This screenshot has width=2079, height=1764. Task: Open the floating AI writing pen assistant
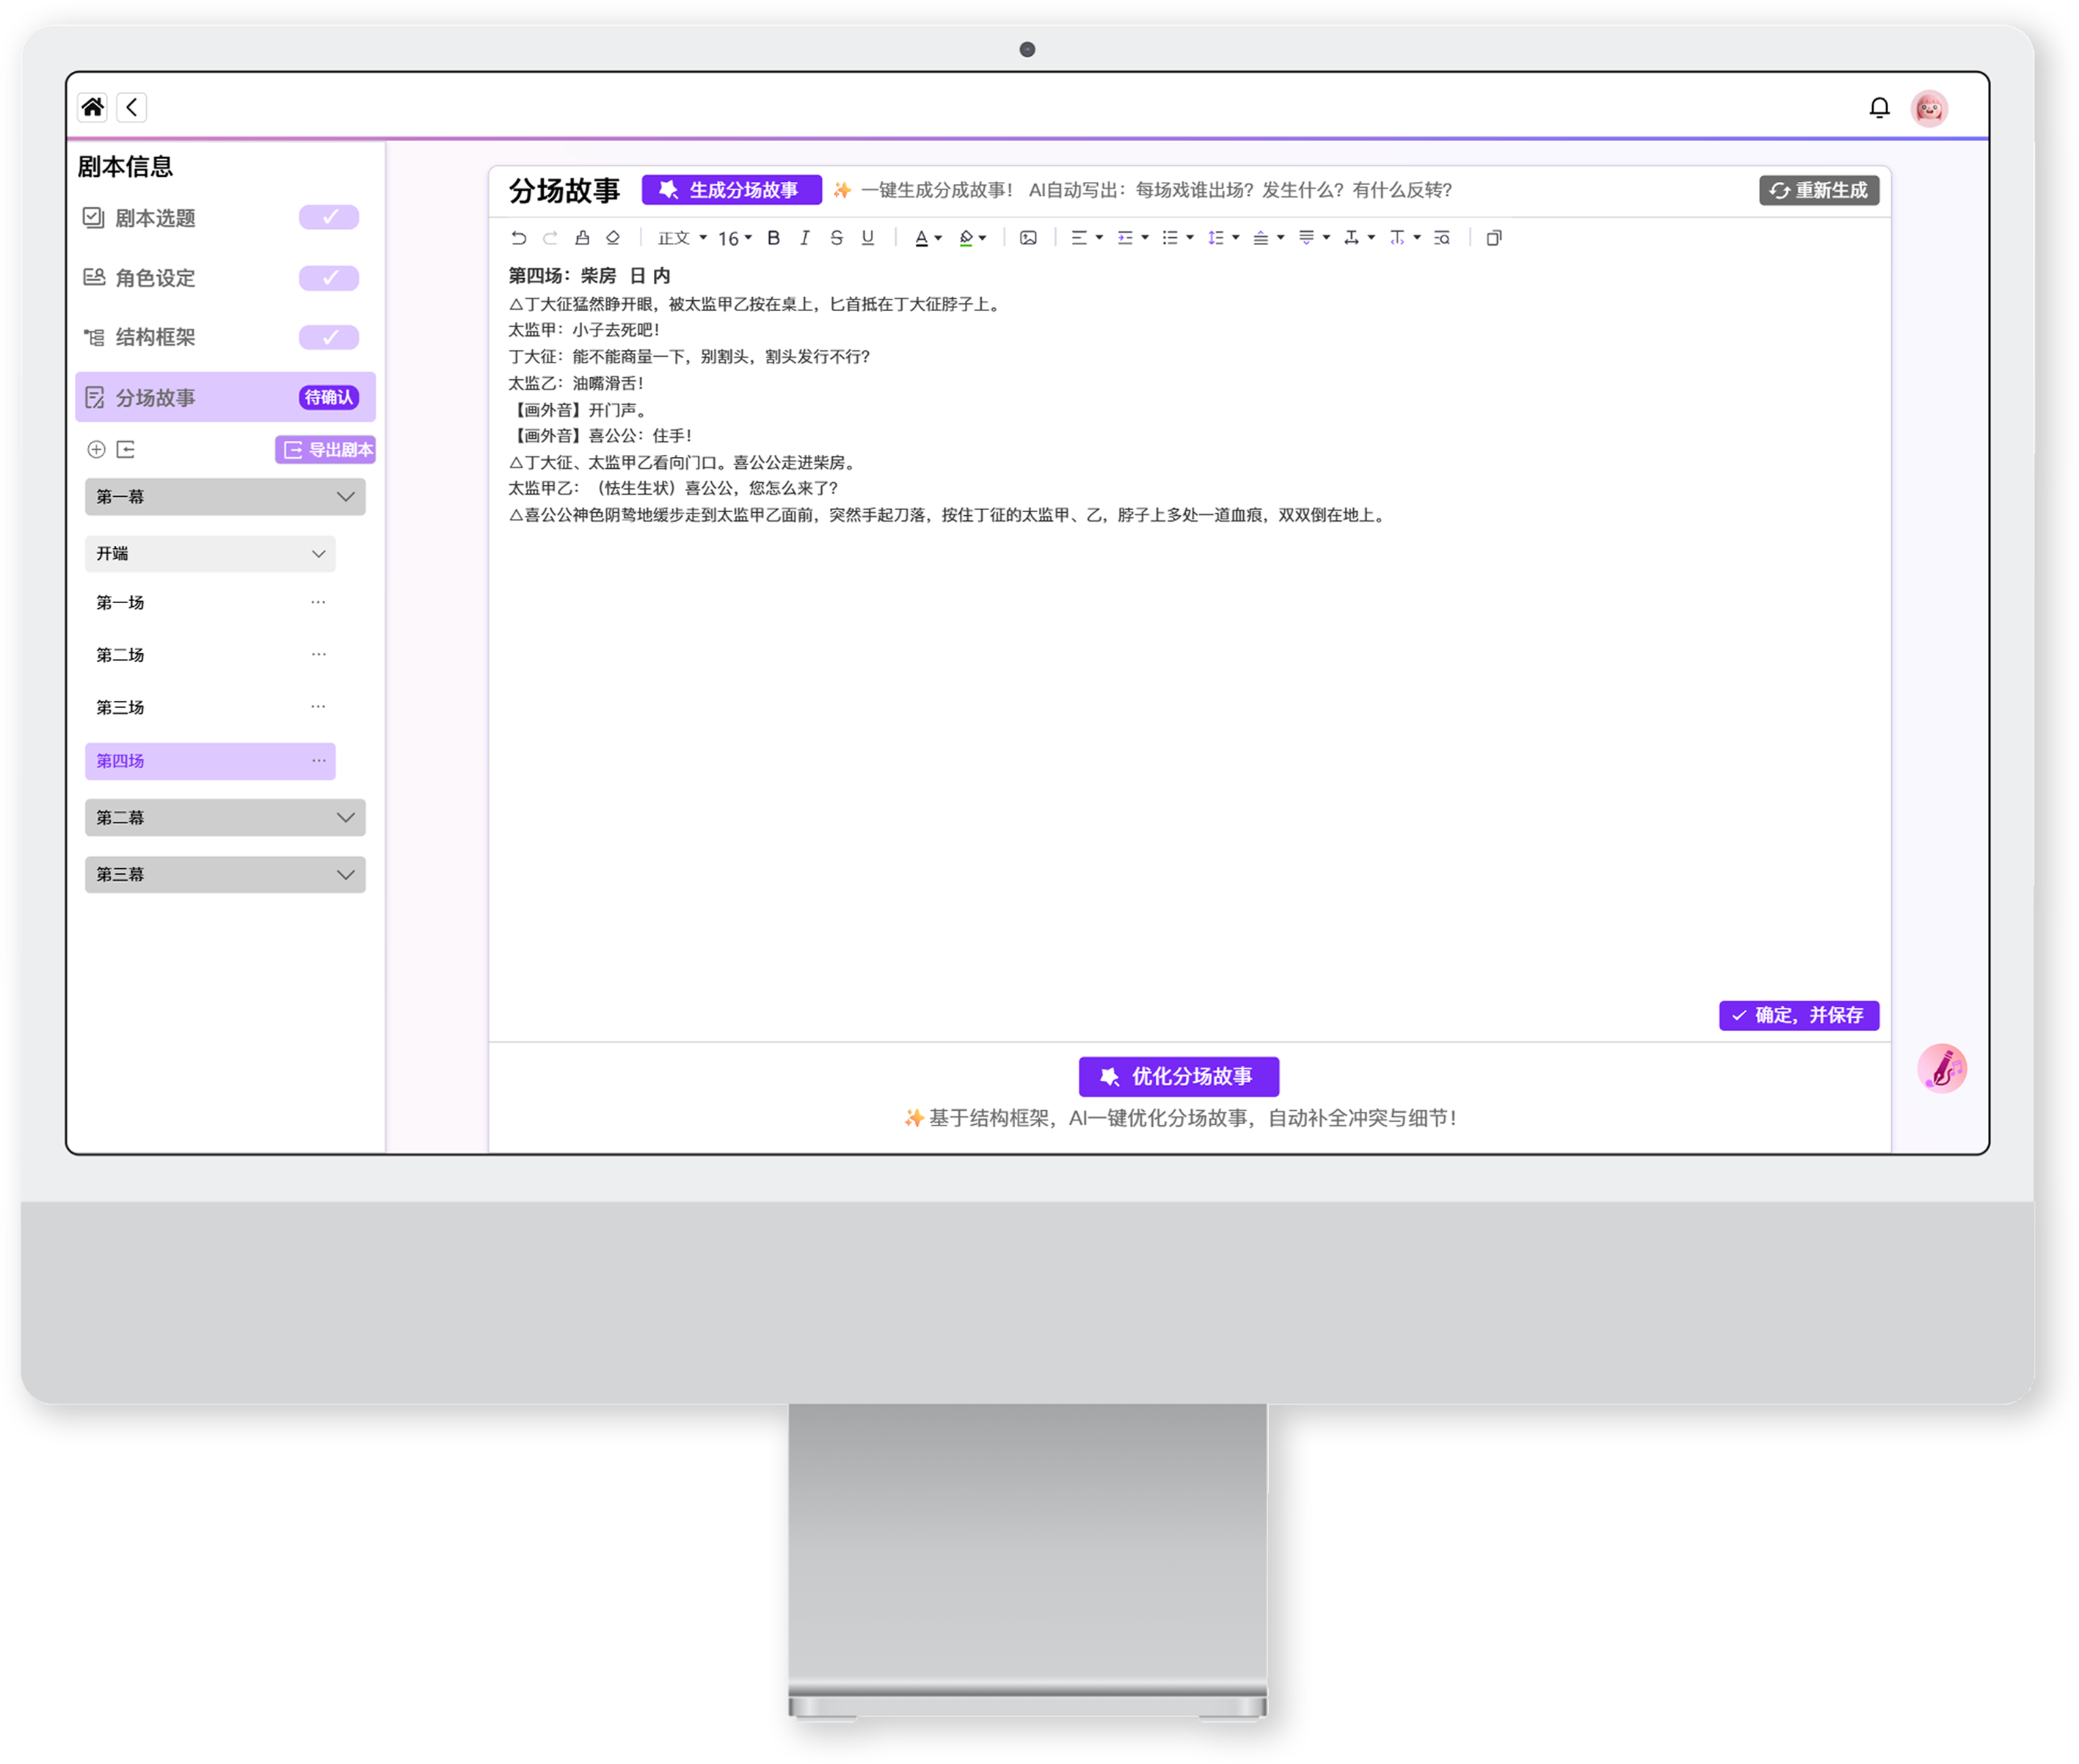pyautogui.click(x=1942, y=1068)
